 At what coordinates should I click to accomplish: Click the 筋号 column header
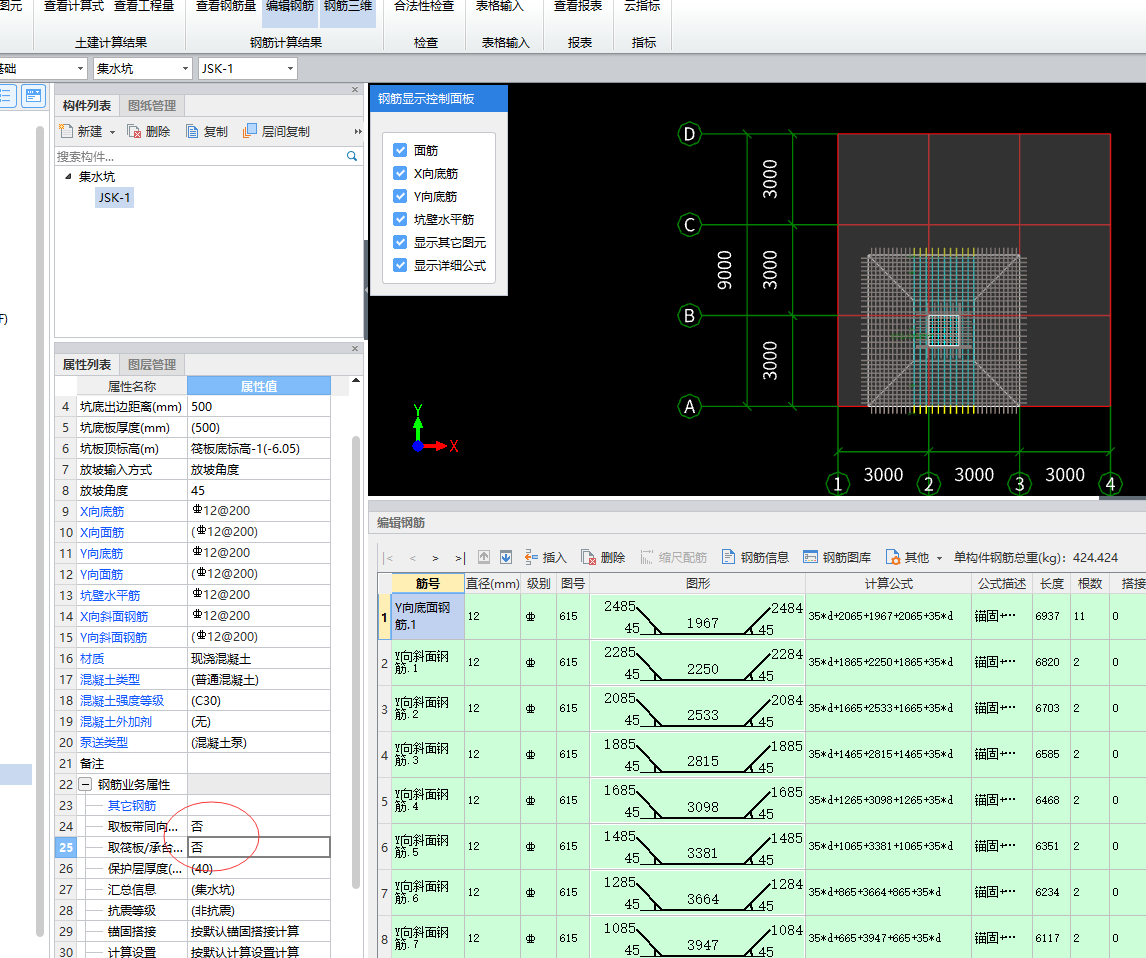428,583
